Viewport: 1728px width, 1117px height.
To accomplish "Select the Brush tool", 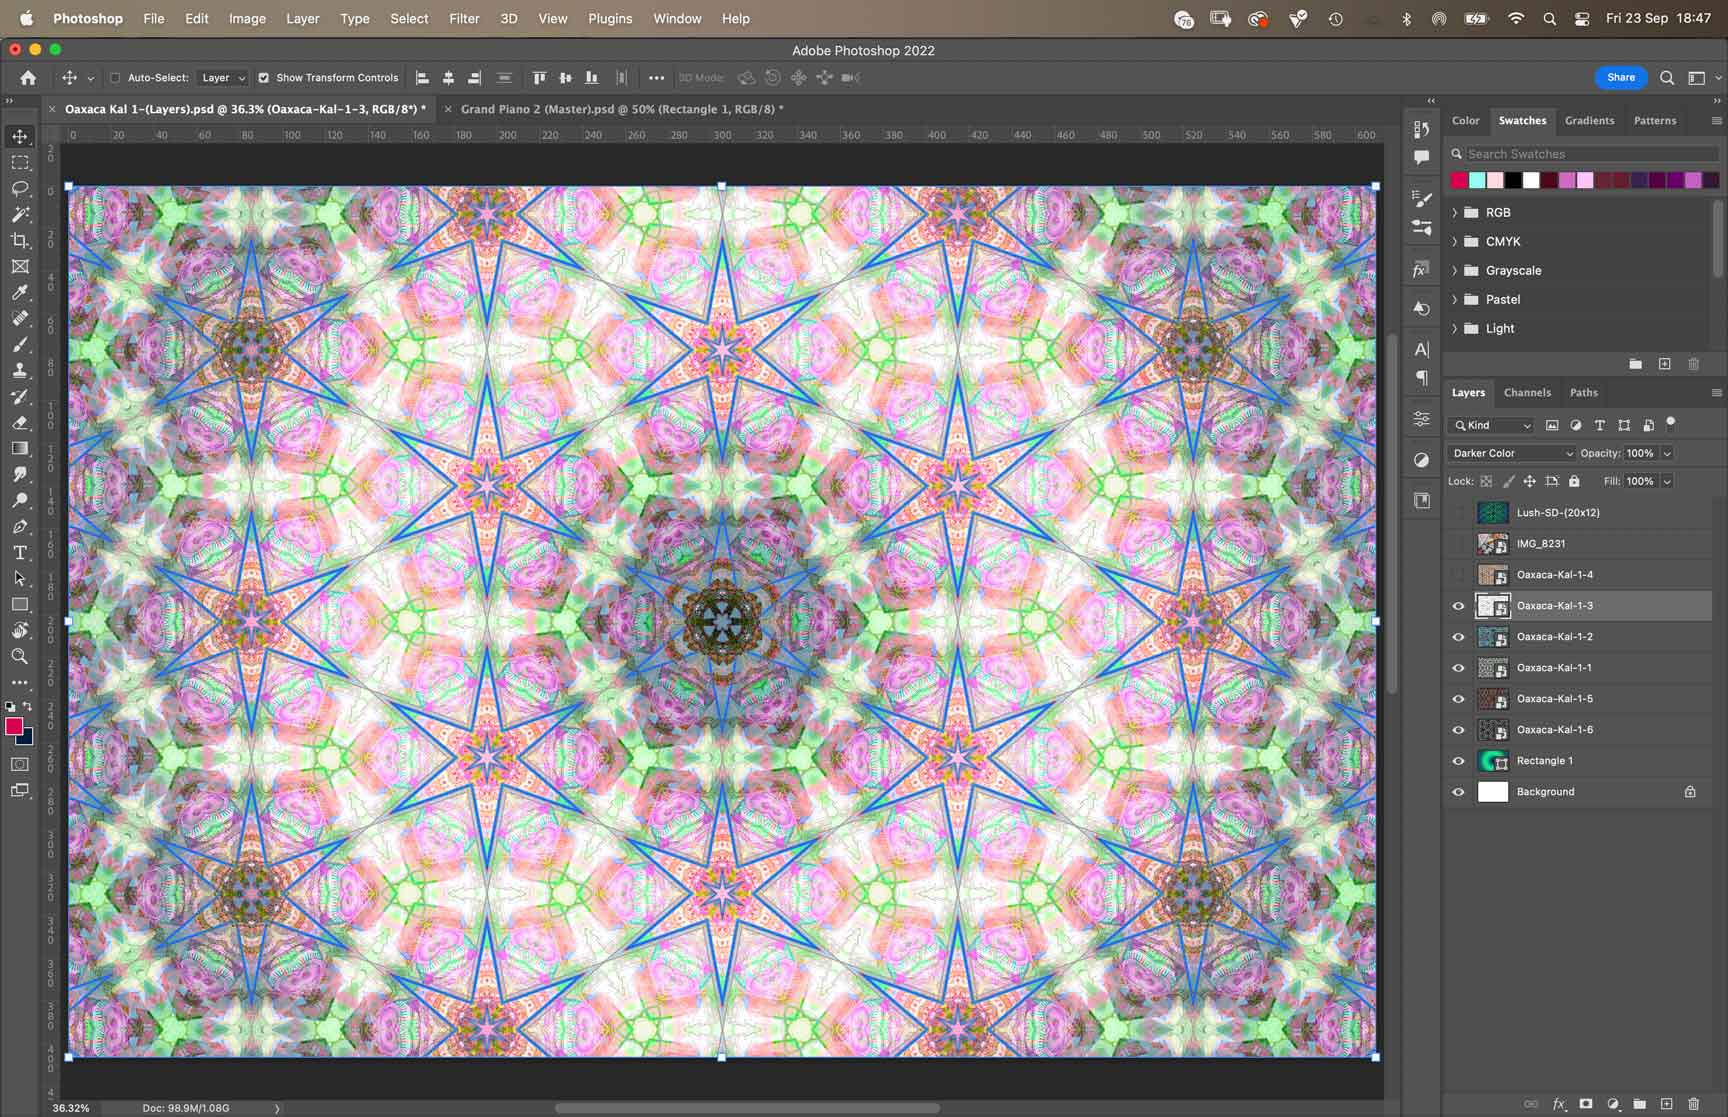I will pyautogui.click(x=20, y=344).
